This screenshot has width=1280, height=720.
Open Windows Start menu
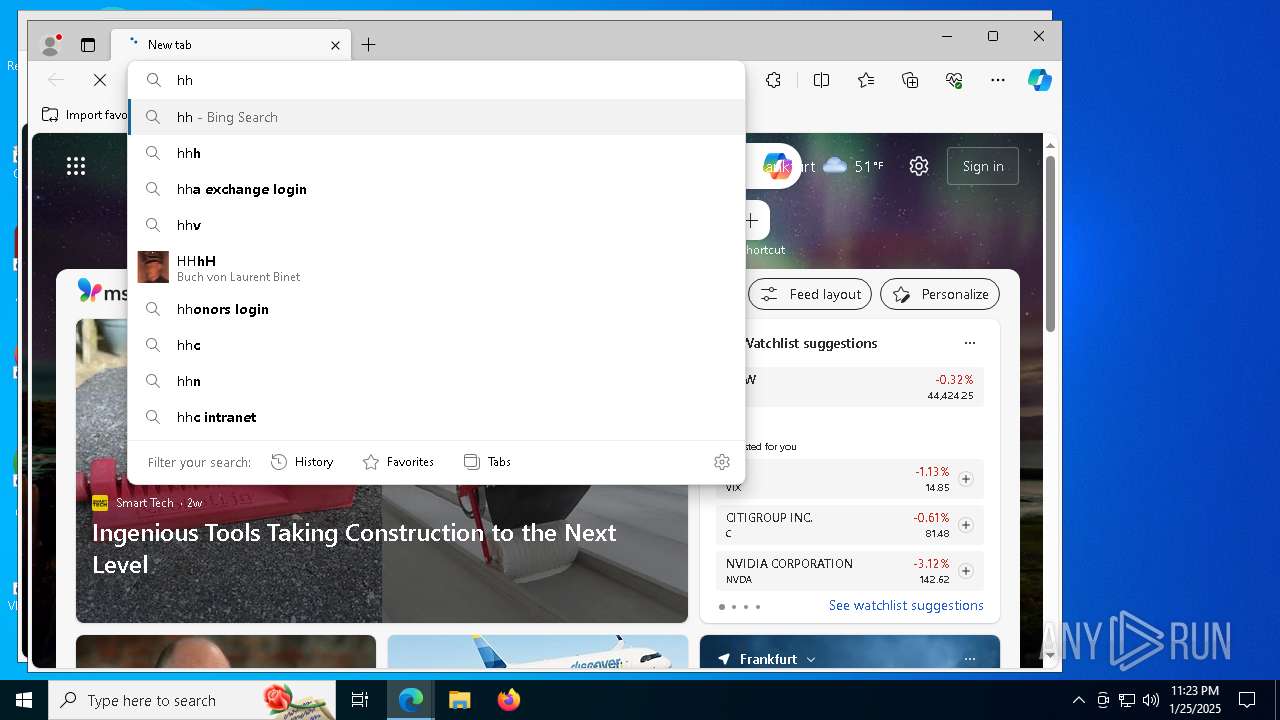(24, 700)
